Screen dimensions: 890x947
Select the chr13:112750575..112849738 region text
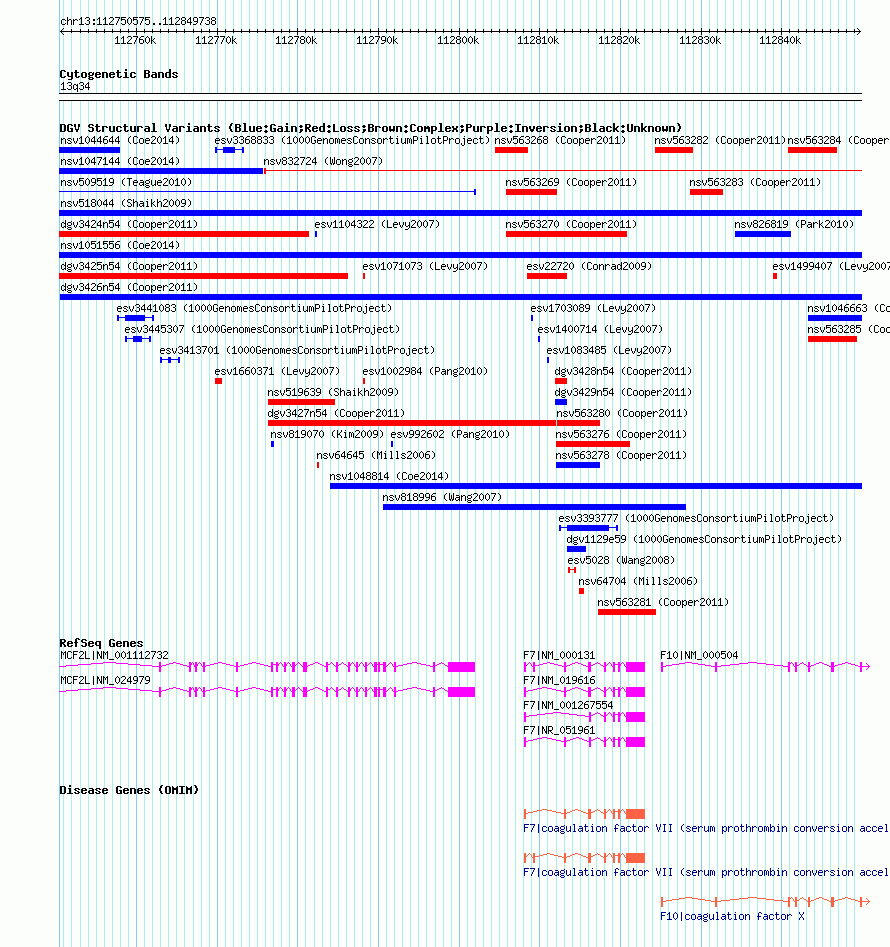click(138, 21)
